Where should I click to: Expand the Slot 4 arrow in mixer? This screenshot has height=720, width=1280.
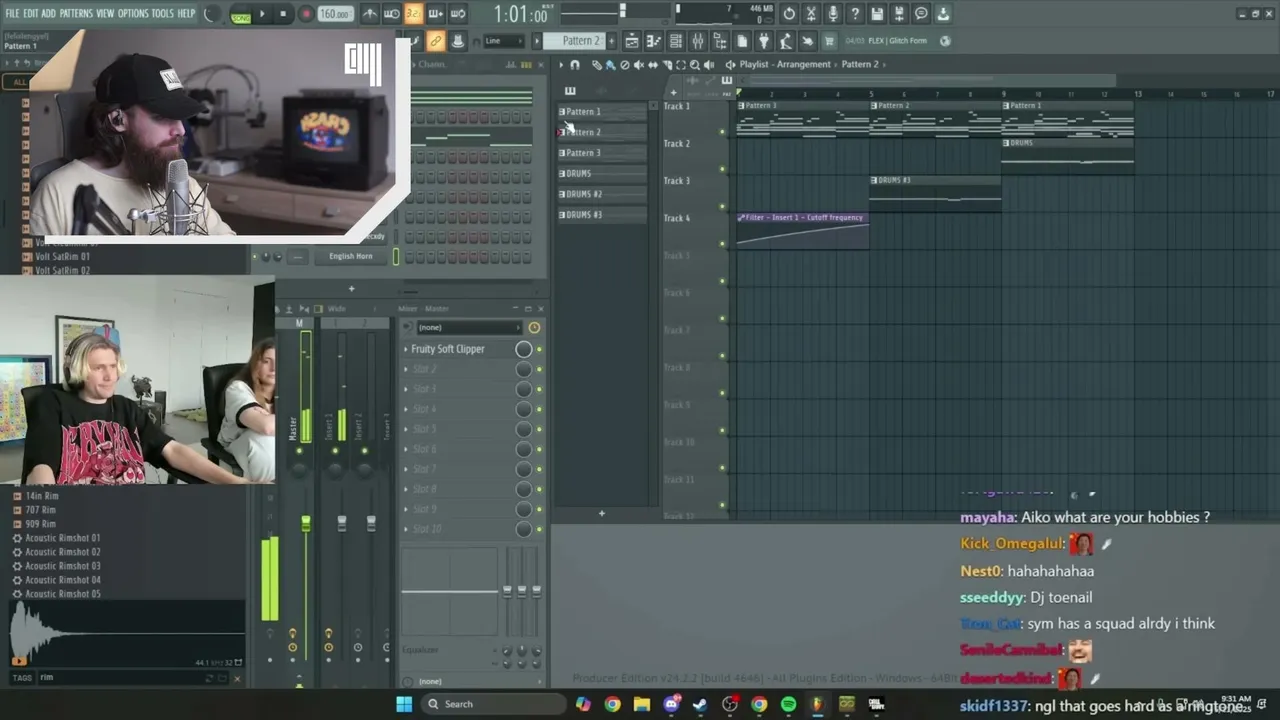(x=406, y=409)
